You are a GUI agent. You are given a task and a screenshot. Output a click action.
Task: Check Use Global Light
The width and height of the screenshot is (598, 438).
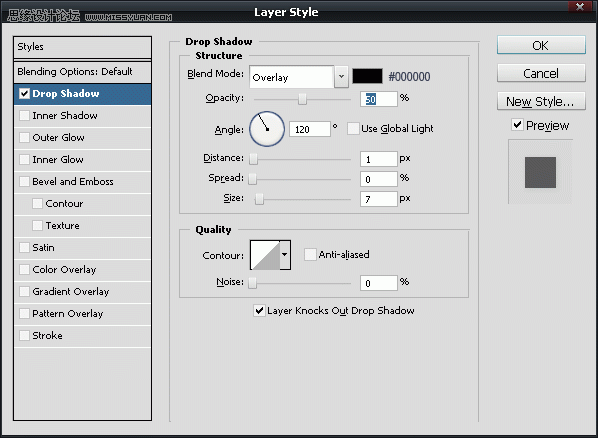[x=353, y=129]
